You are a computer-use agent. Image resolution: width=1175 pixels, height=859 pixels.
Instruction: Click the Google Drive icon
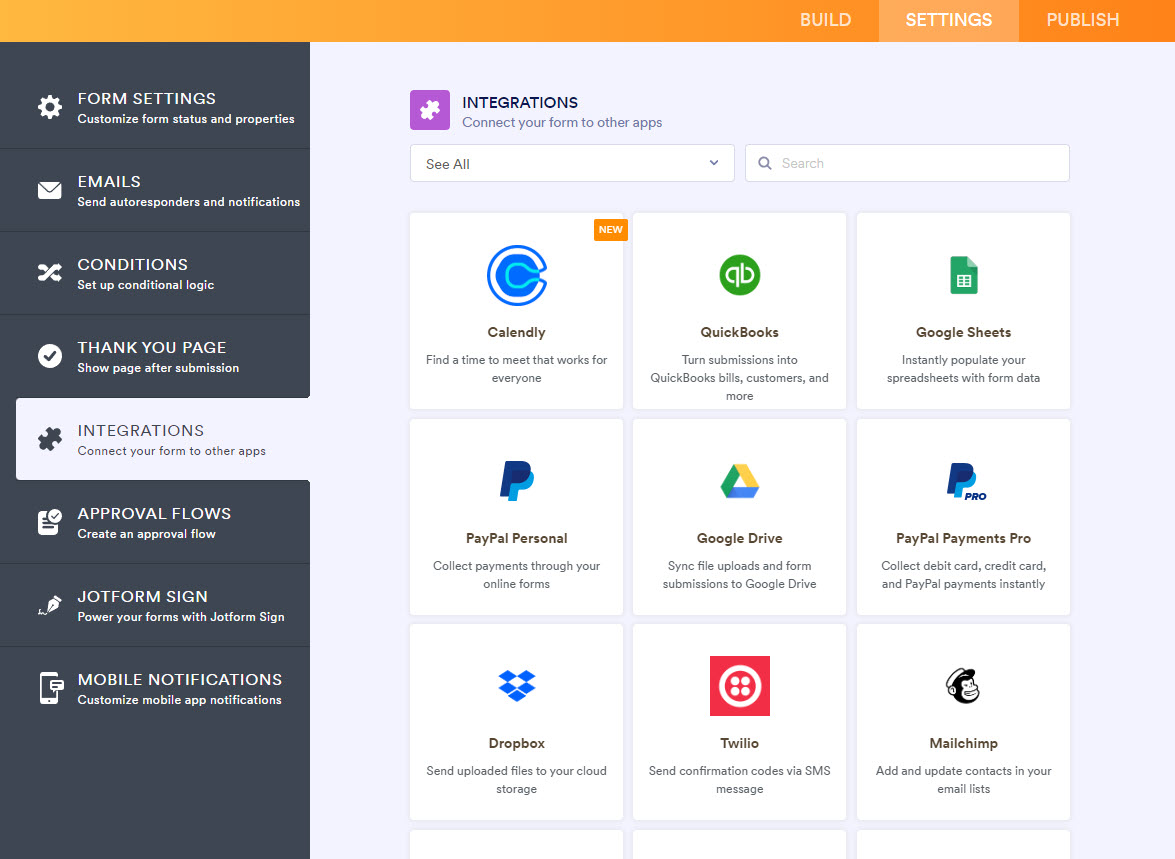(x=739, y=481)
